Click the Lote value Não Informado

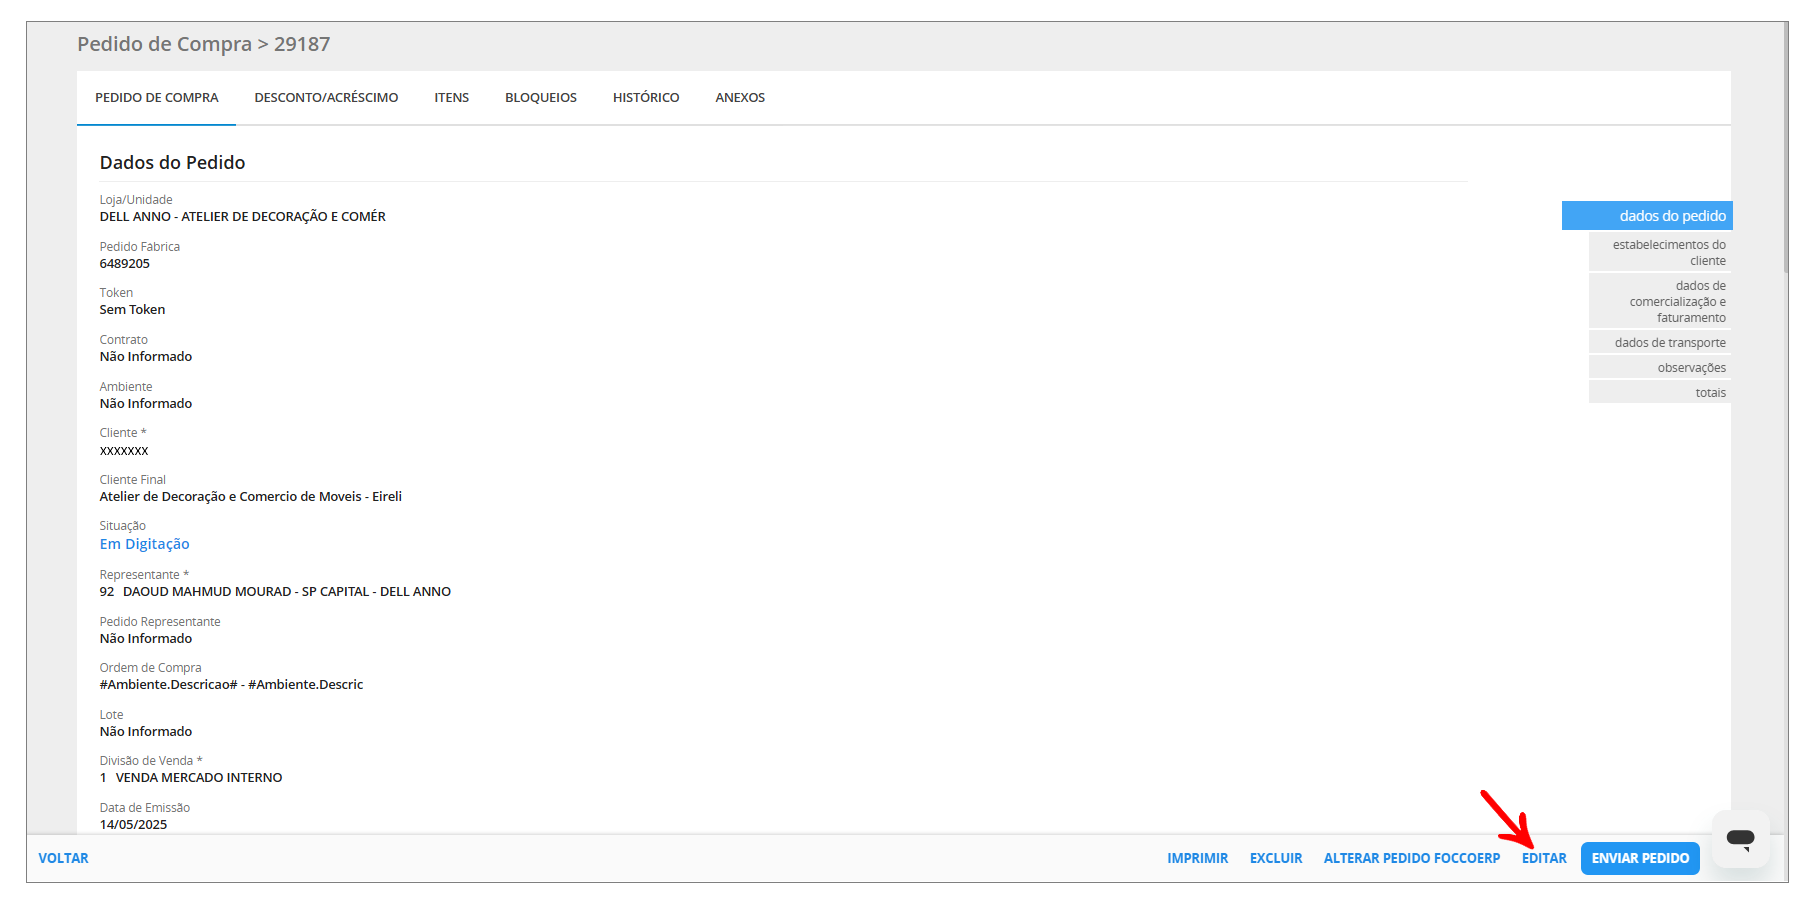[x=146, y=732]
